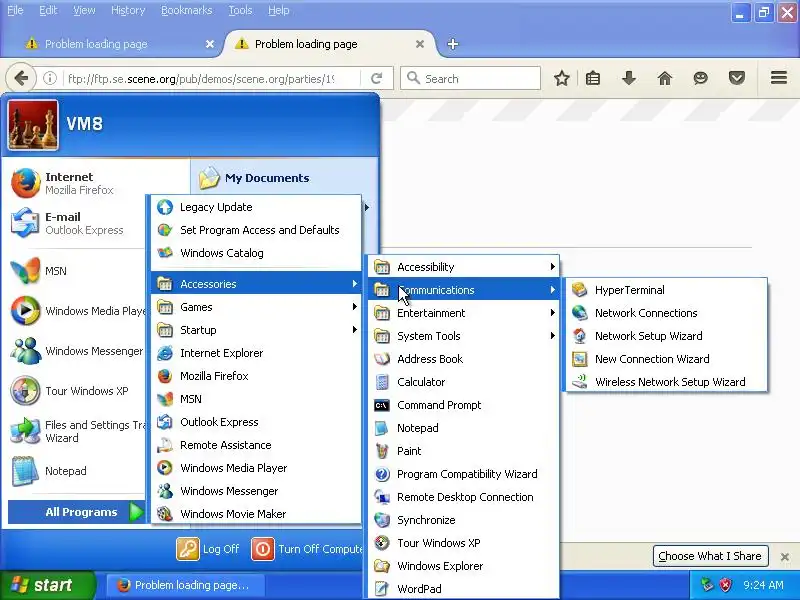800x600 pixels.
Task: Expand the Startup submenu arrow
Action: click(x=355, y=330)
